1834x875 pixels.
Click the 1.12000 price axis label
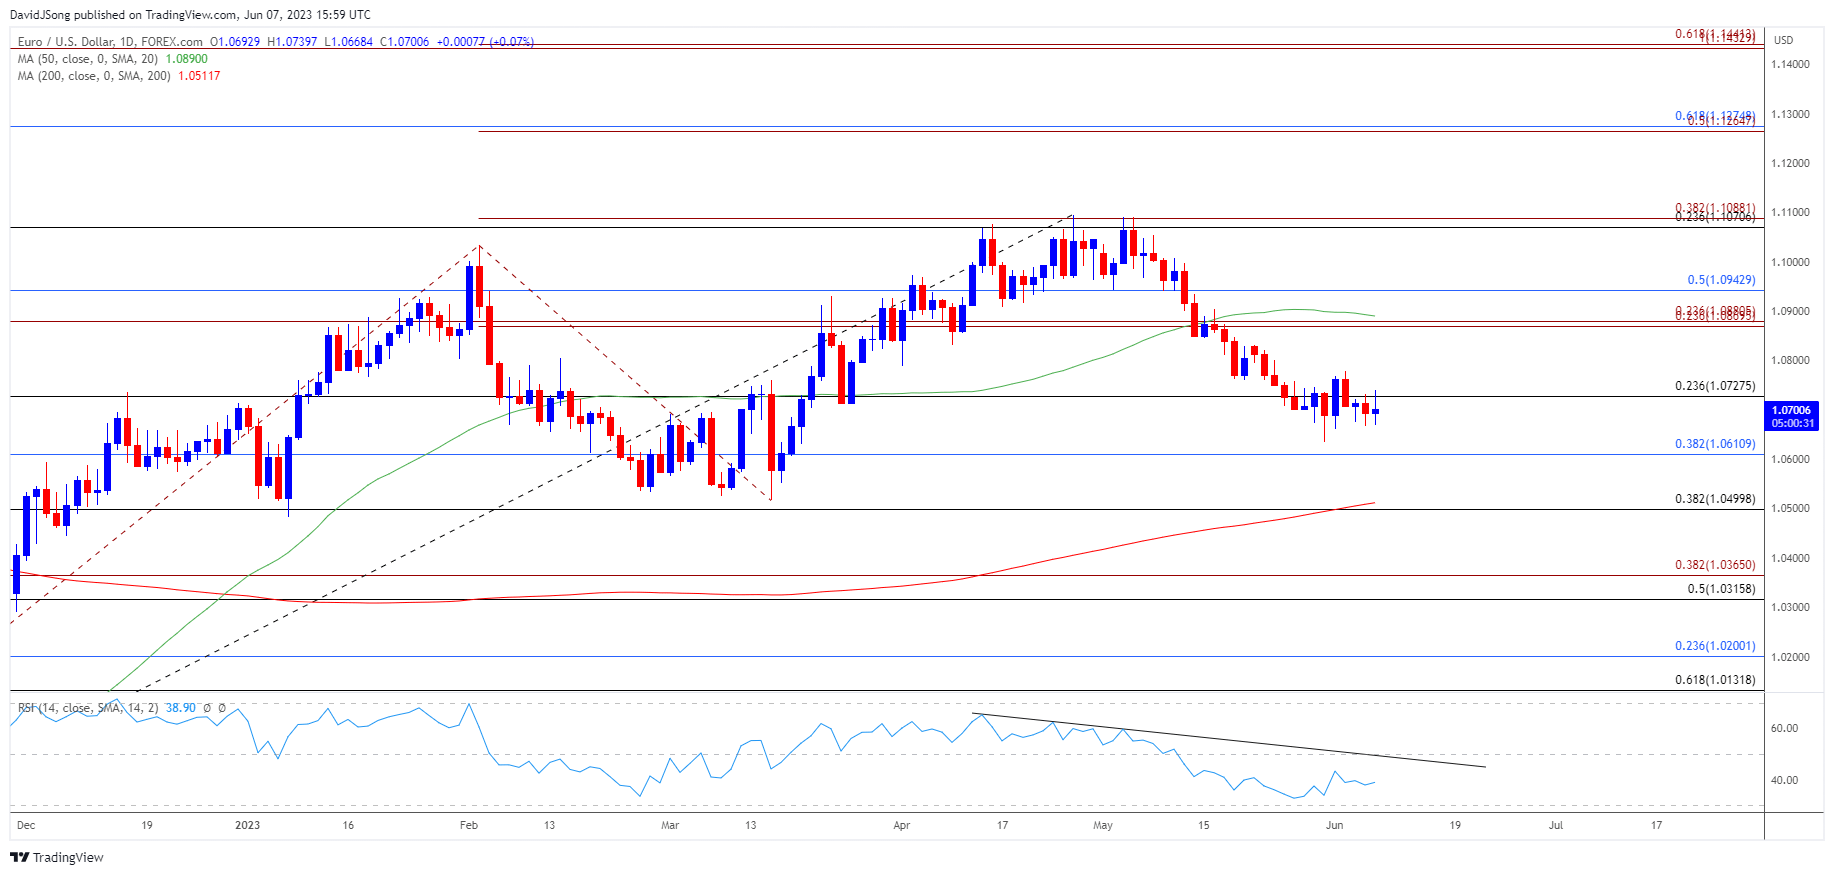point(1790,163)
